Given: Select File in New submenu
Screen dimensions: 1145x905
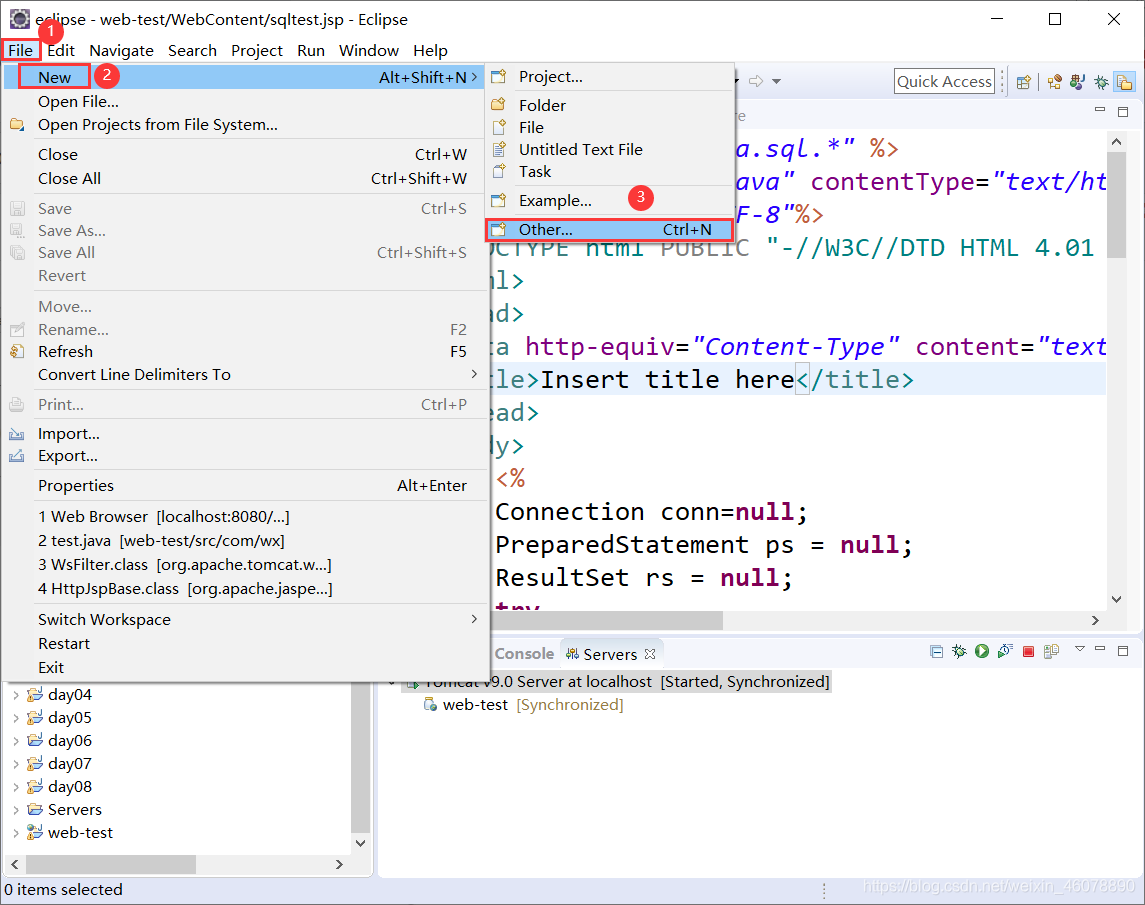Looking at the screenshot, I should pyautogui.click(x=610, y=127).
